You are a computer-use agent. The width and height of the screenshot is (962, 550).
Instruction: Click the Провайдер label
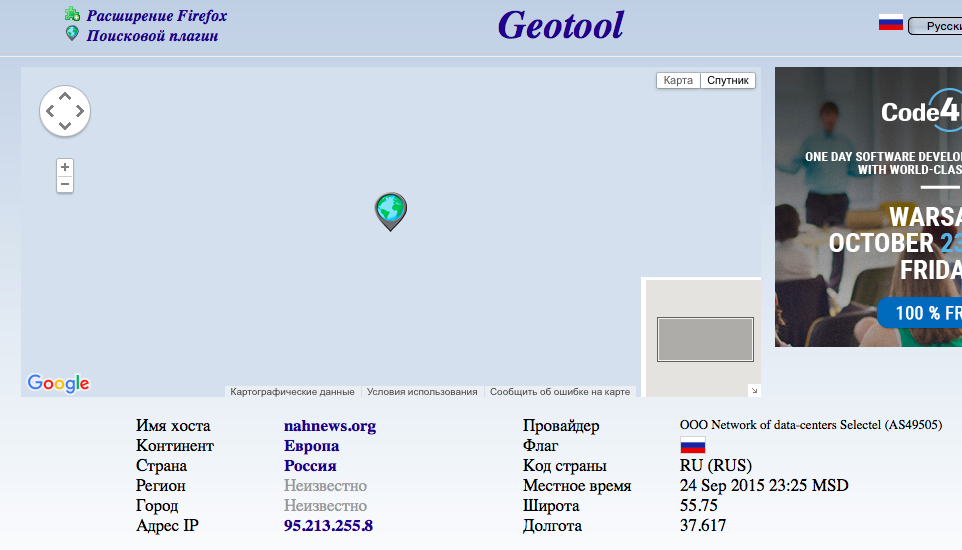(x=561, y=425)
